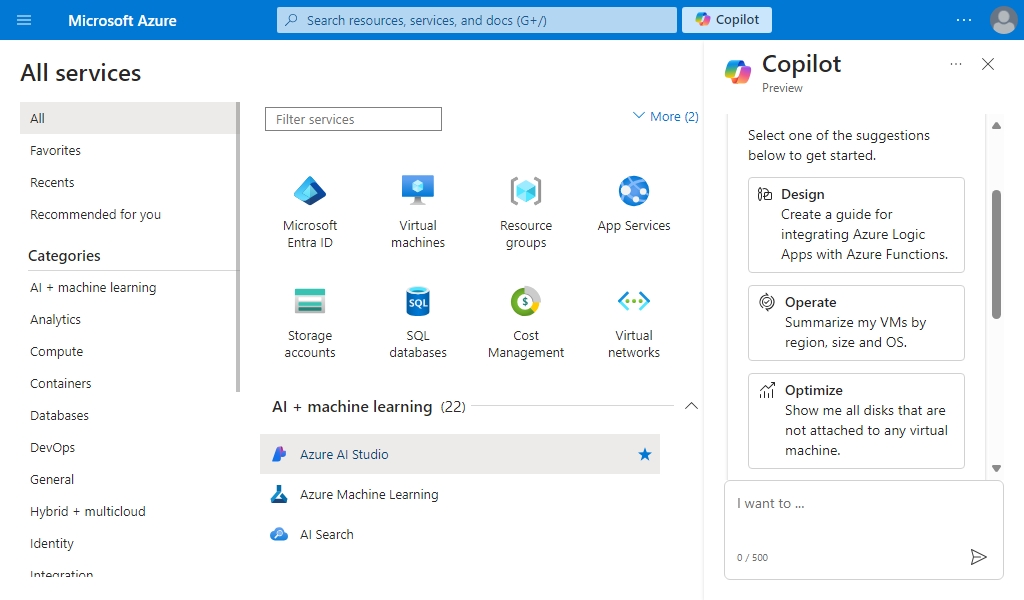Open the top bar ellipsis menu
The image size is (1024, 600).
click(963, 20)
